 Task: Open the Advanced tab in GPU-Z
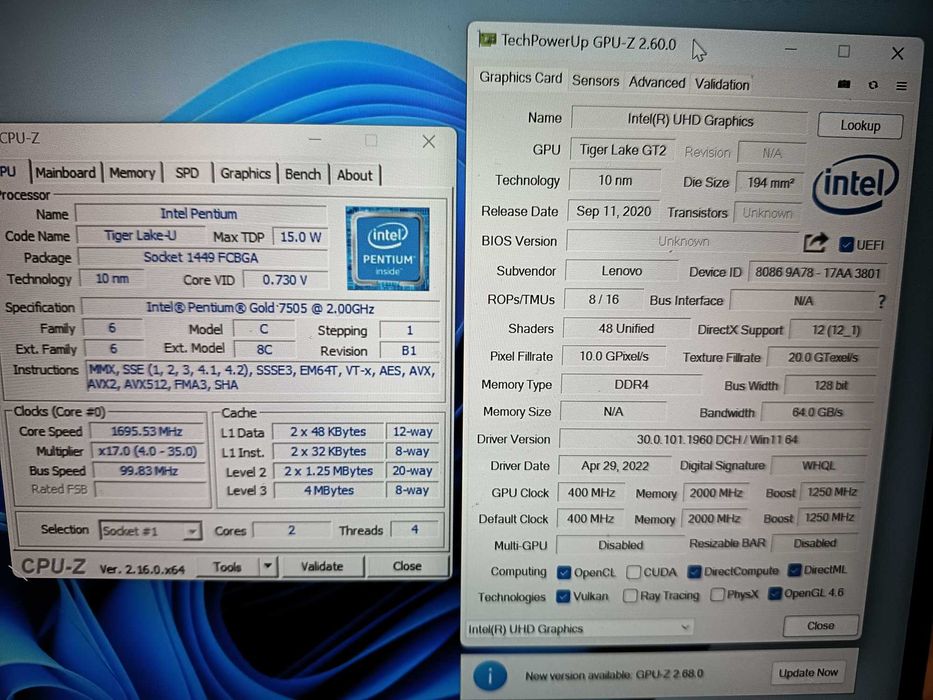coord(657,83)
